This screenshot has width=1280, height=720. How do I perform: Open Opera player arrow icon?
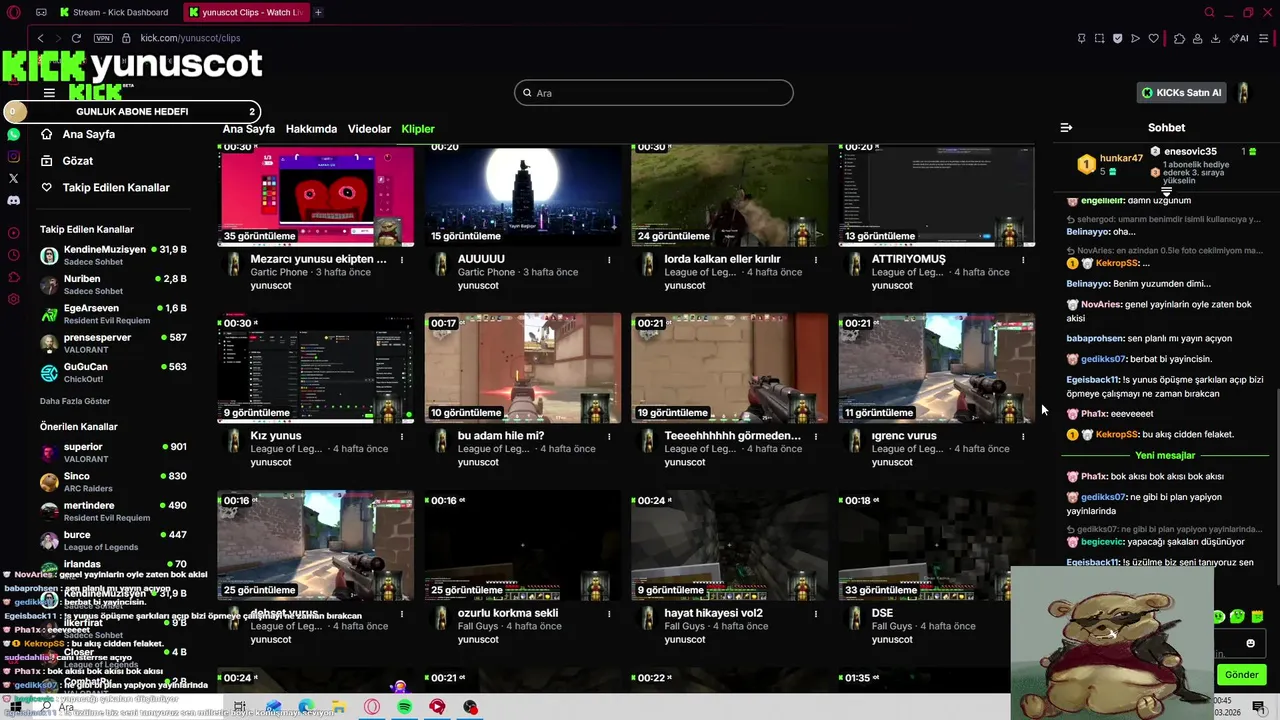coord(1135,38)
